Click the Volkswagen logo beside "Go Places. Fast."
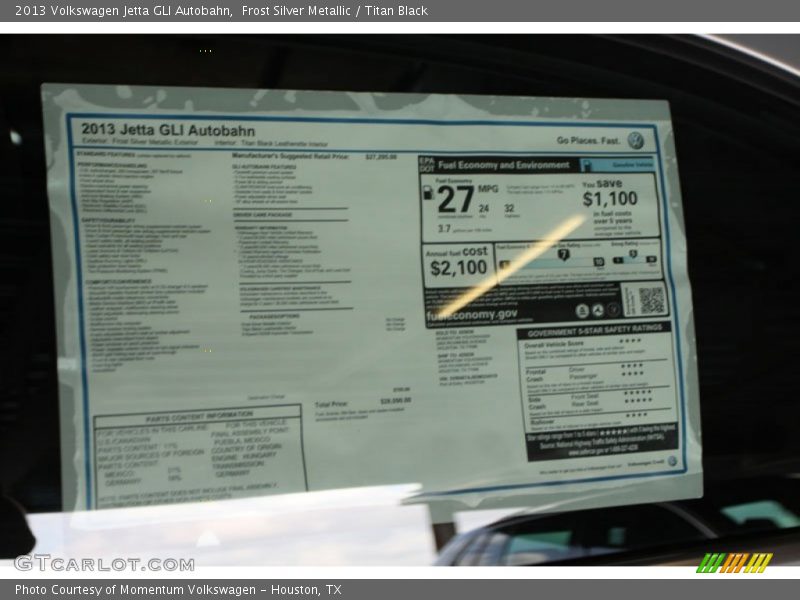The image size is (800, 600). pos(635,140)
